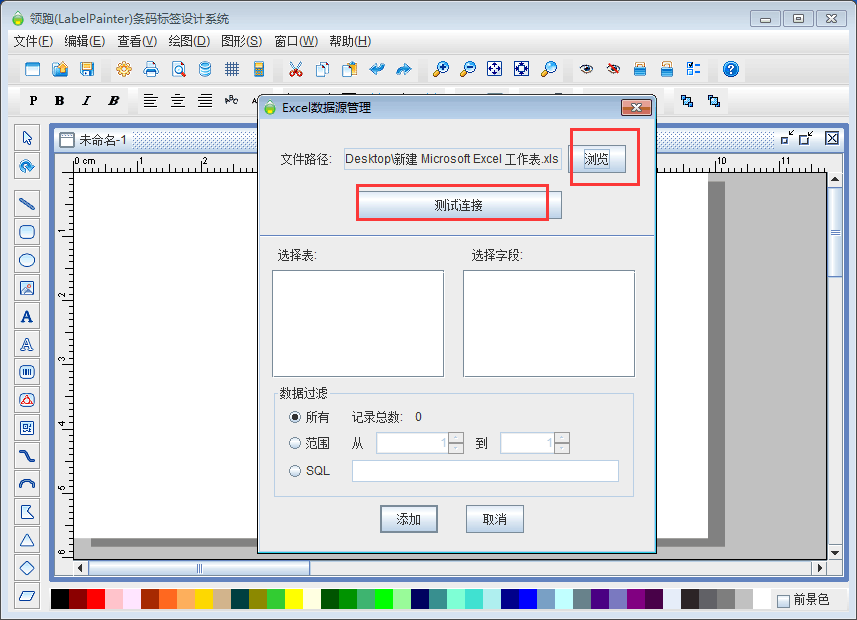Click the 文件路径 path input field
Screen dimensions: 857x620
point(453,159)
